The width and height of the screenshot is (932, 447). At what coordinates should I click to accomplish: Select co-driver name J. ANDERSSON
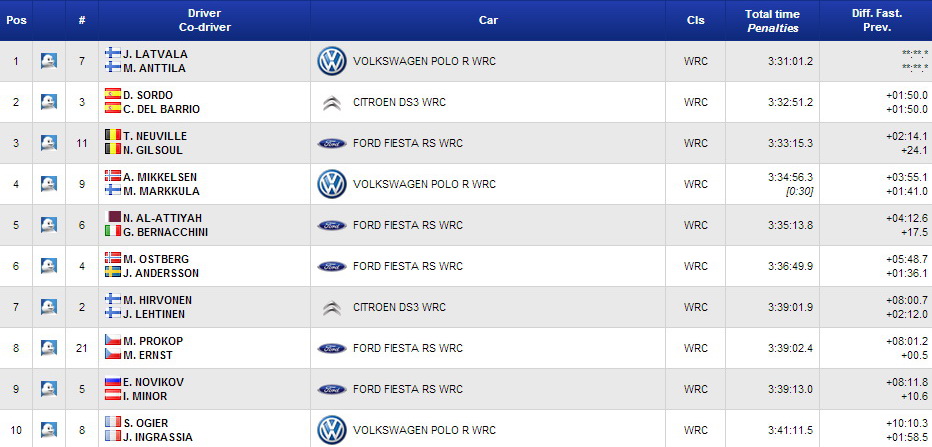coord(161,273)
